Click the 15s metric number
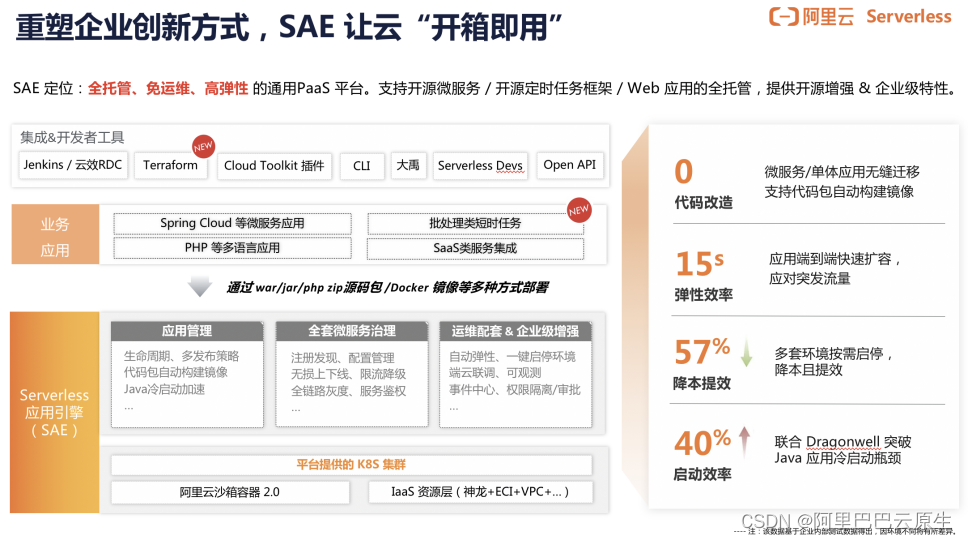The height and width of the screenshot is (540, 968). pos(699,264)
